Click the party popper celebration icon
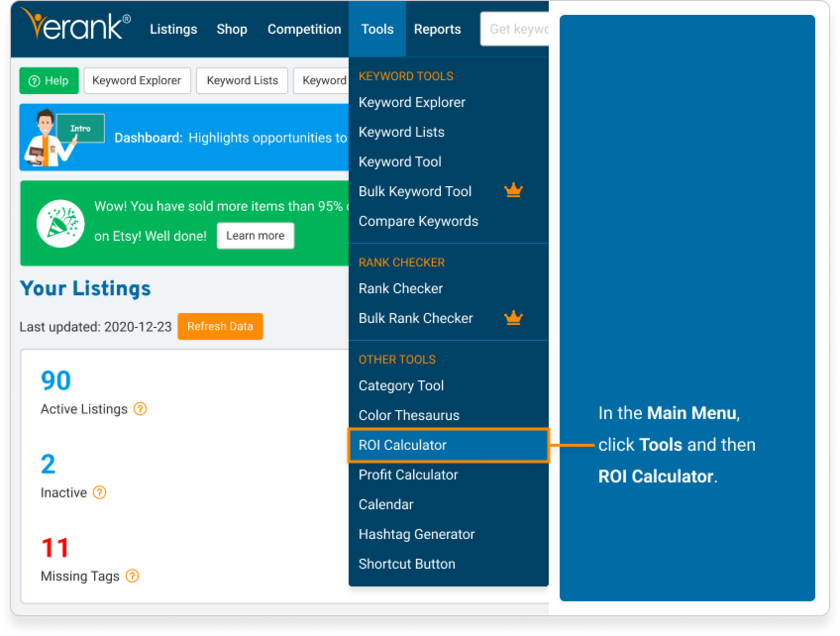840x636 pixels. pyautogui.click(x=61, y=223)
